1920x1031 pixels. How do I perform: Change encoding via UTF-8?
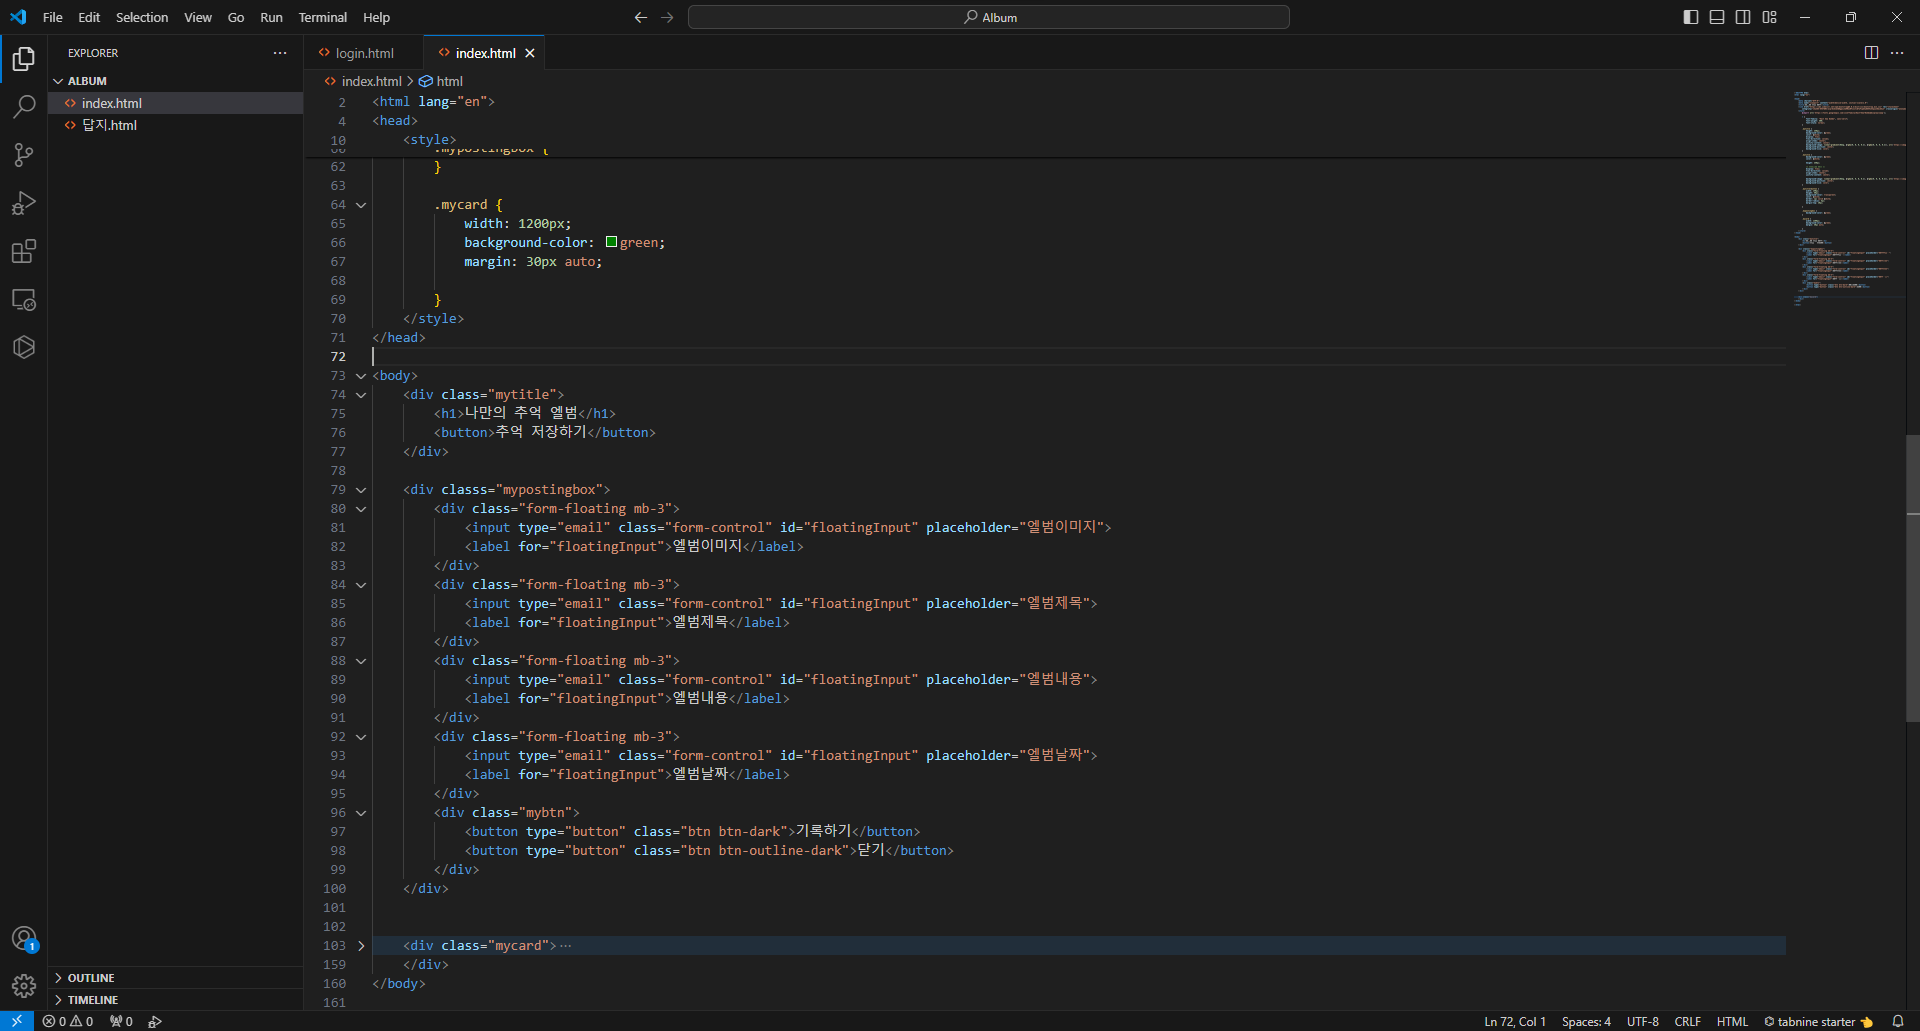[1643, 1021]
